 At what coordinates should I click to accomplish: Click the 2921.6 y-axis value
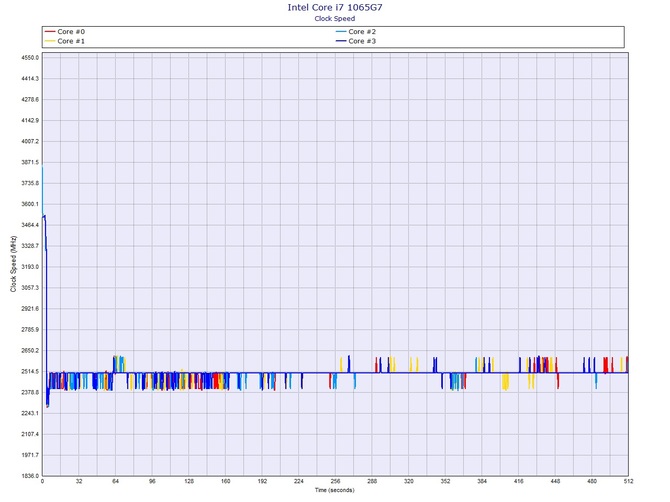pos(30,309)
